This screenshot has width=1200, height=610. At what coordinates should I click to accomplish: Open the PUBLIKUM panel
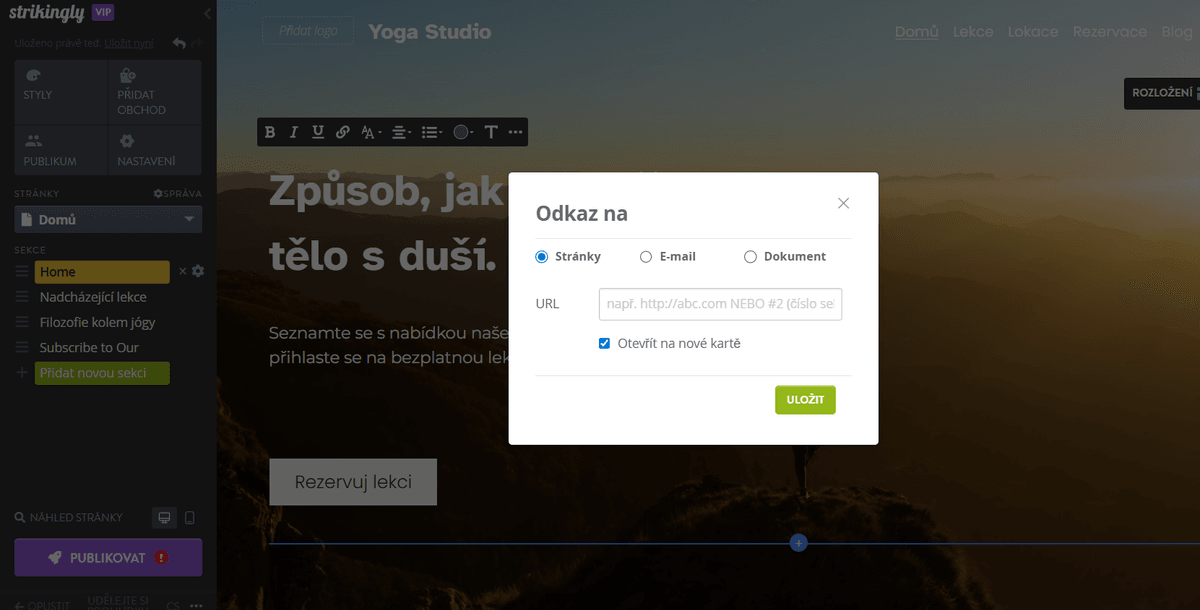point(61,150)
